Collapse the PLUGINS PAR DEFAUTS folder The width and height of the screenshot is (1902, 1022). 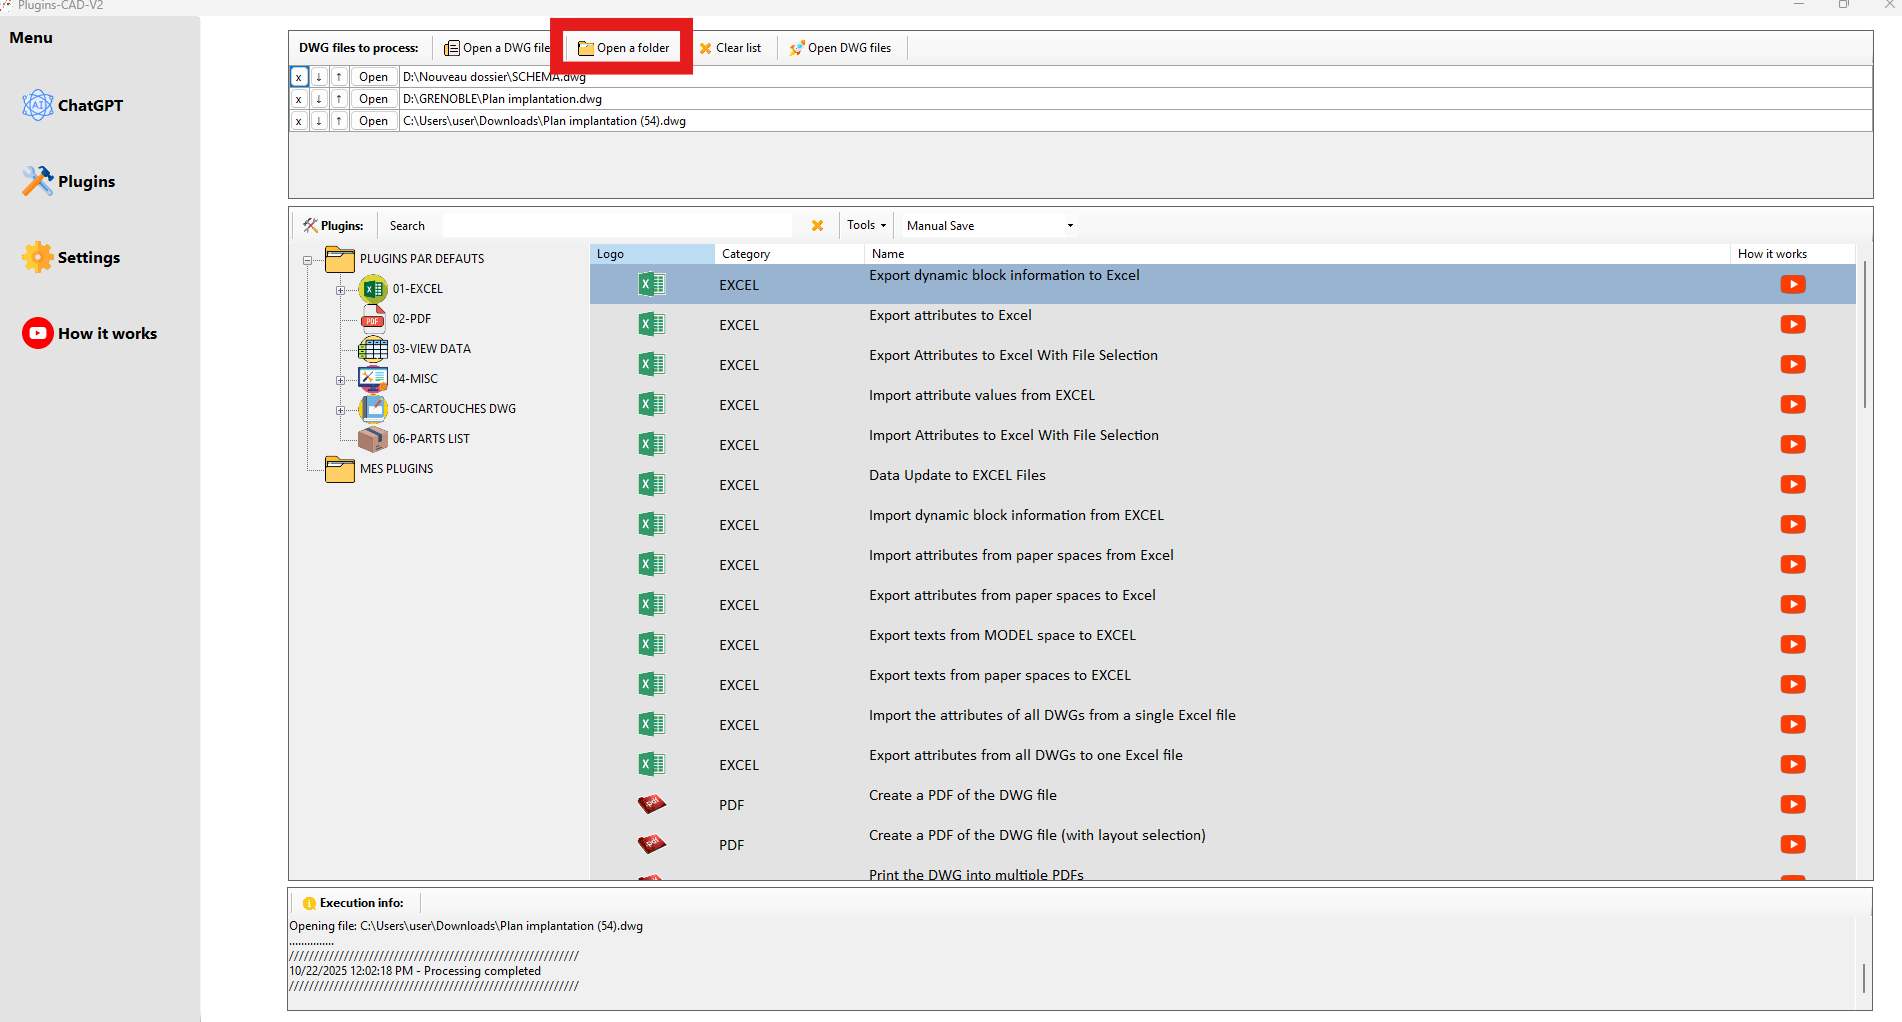pos(307,260)
